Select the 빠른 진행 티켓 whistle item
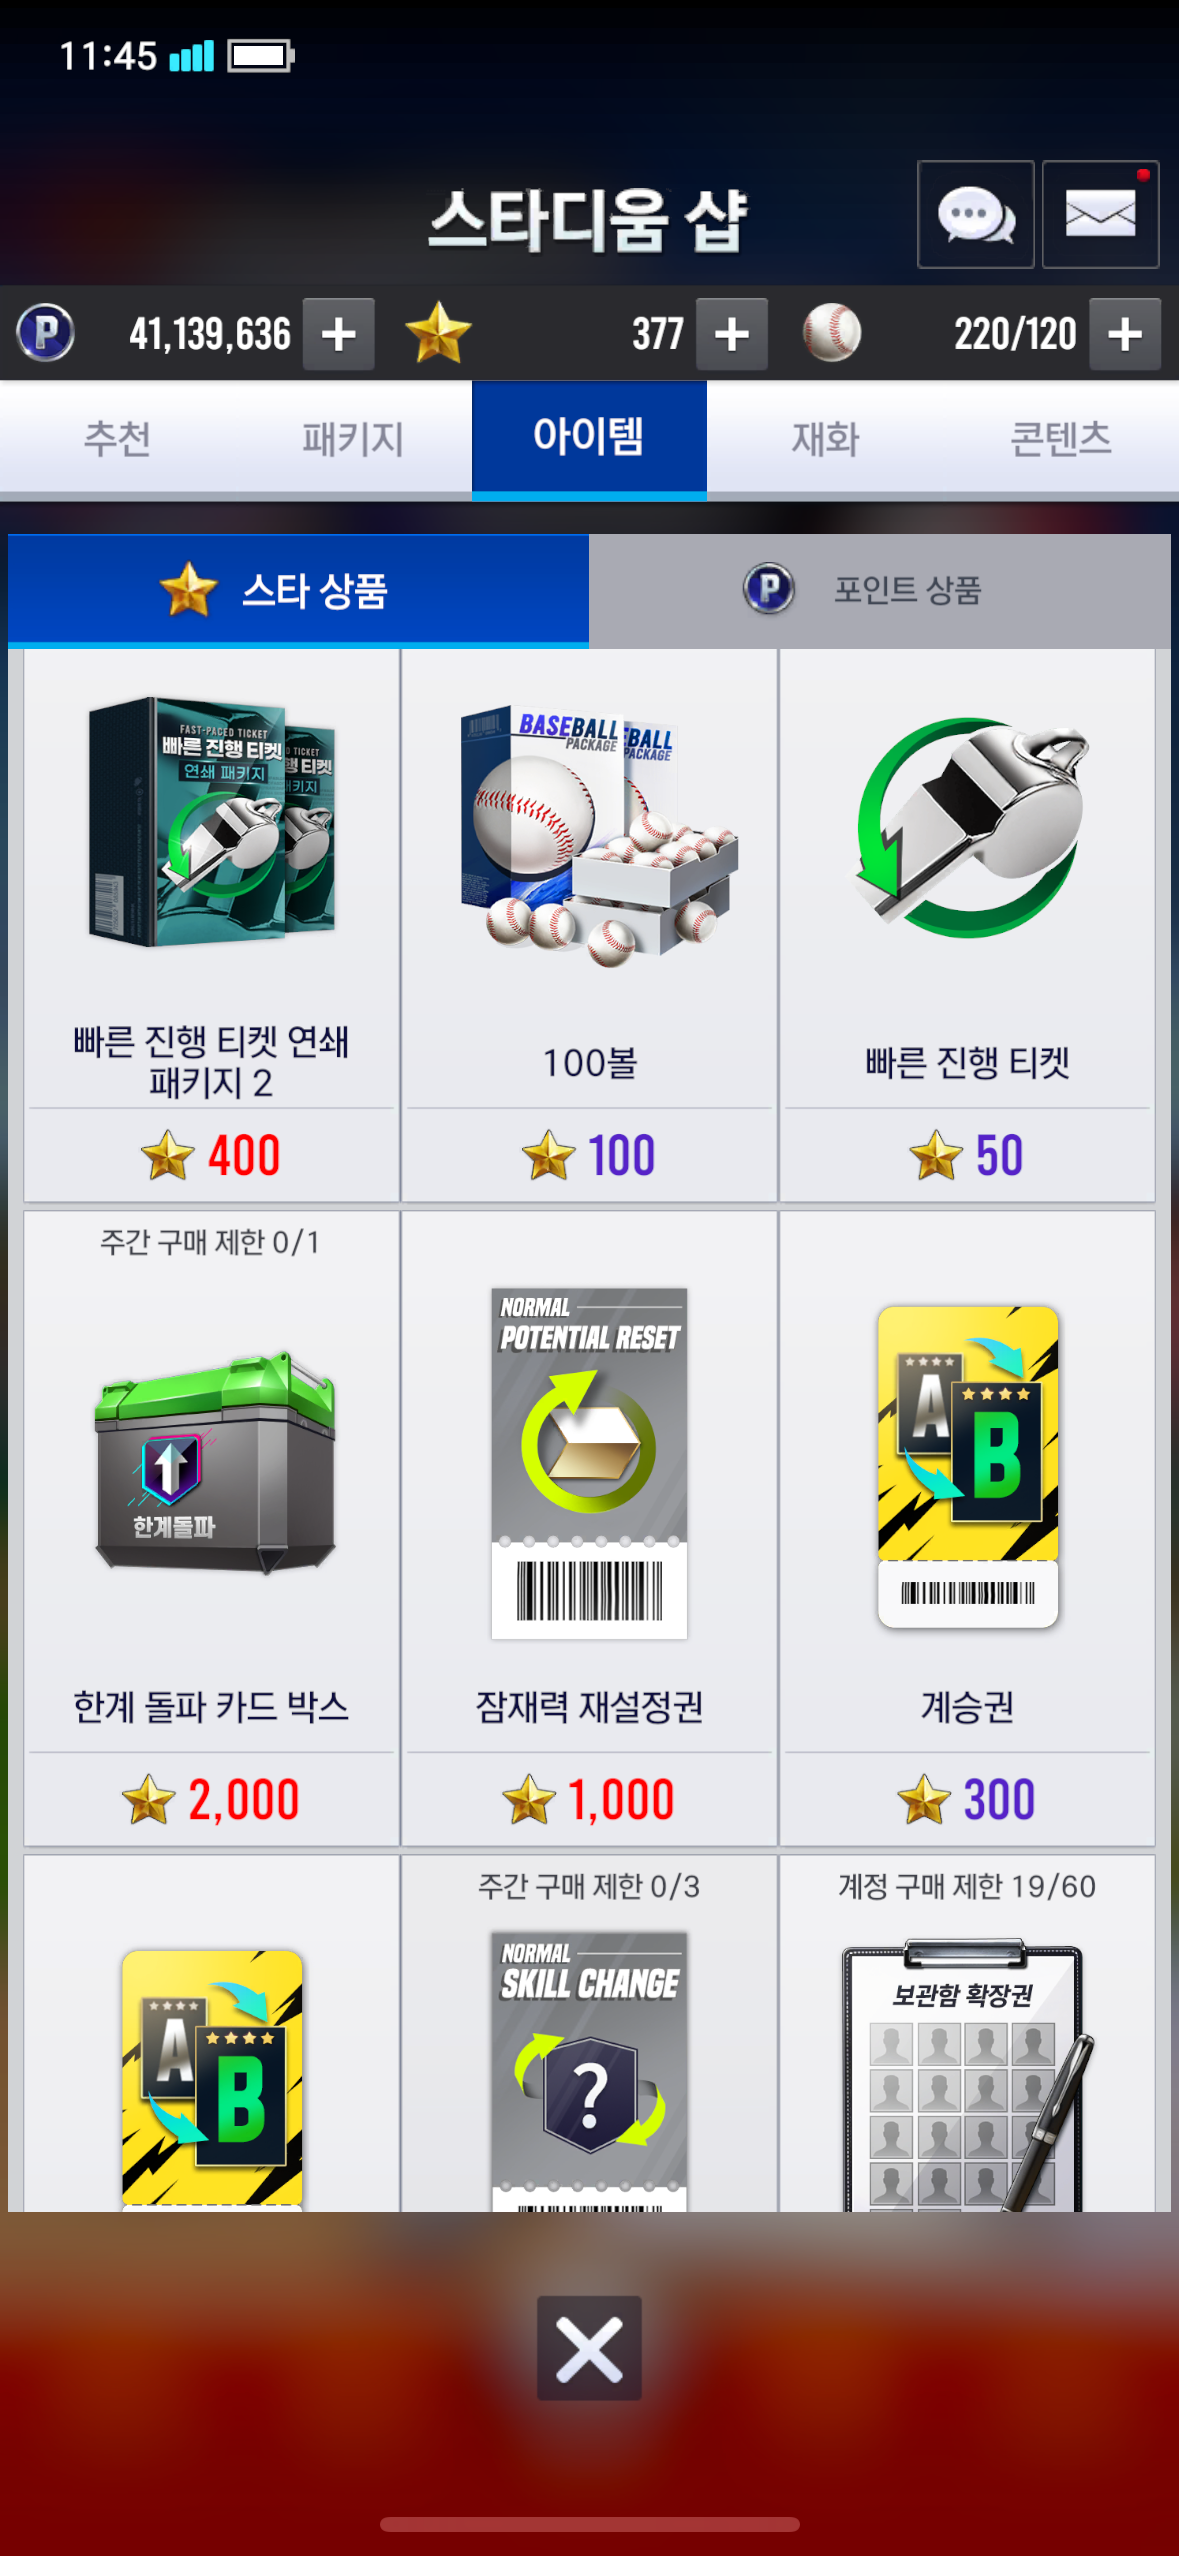 click(967, 925)
